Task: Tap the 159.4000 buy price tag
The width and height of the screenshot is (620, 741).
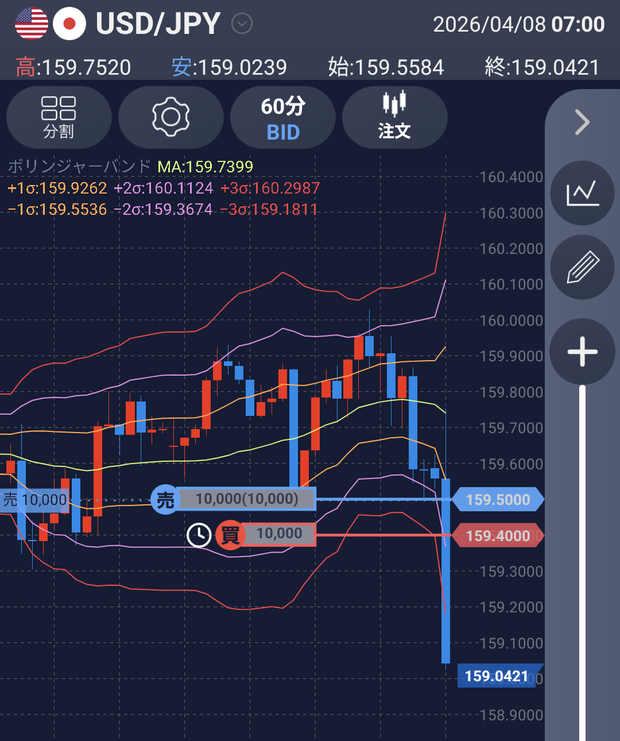Action: click(498, 535)
